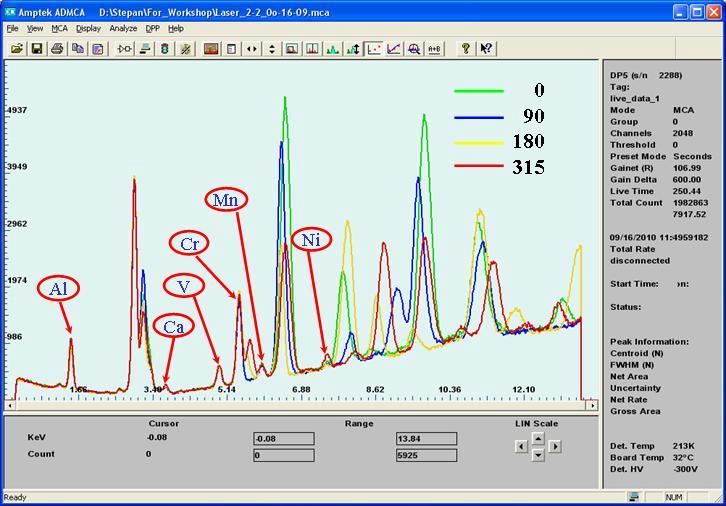Click the connect-to-device plug icon
The height and width of the screenshot is (506, 726).
click(125, 49)
